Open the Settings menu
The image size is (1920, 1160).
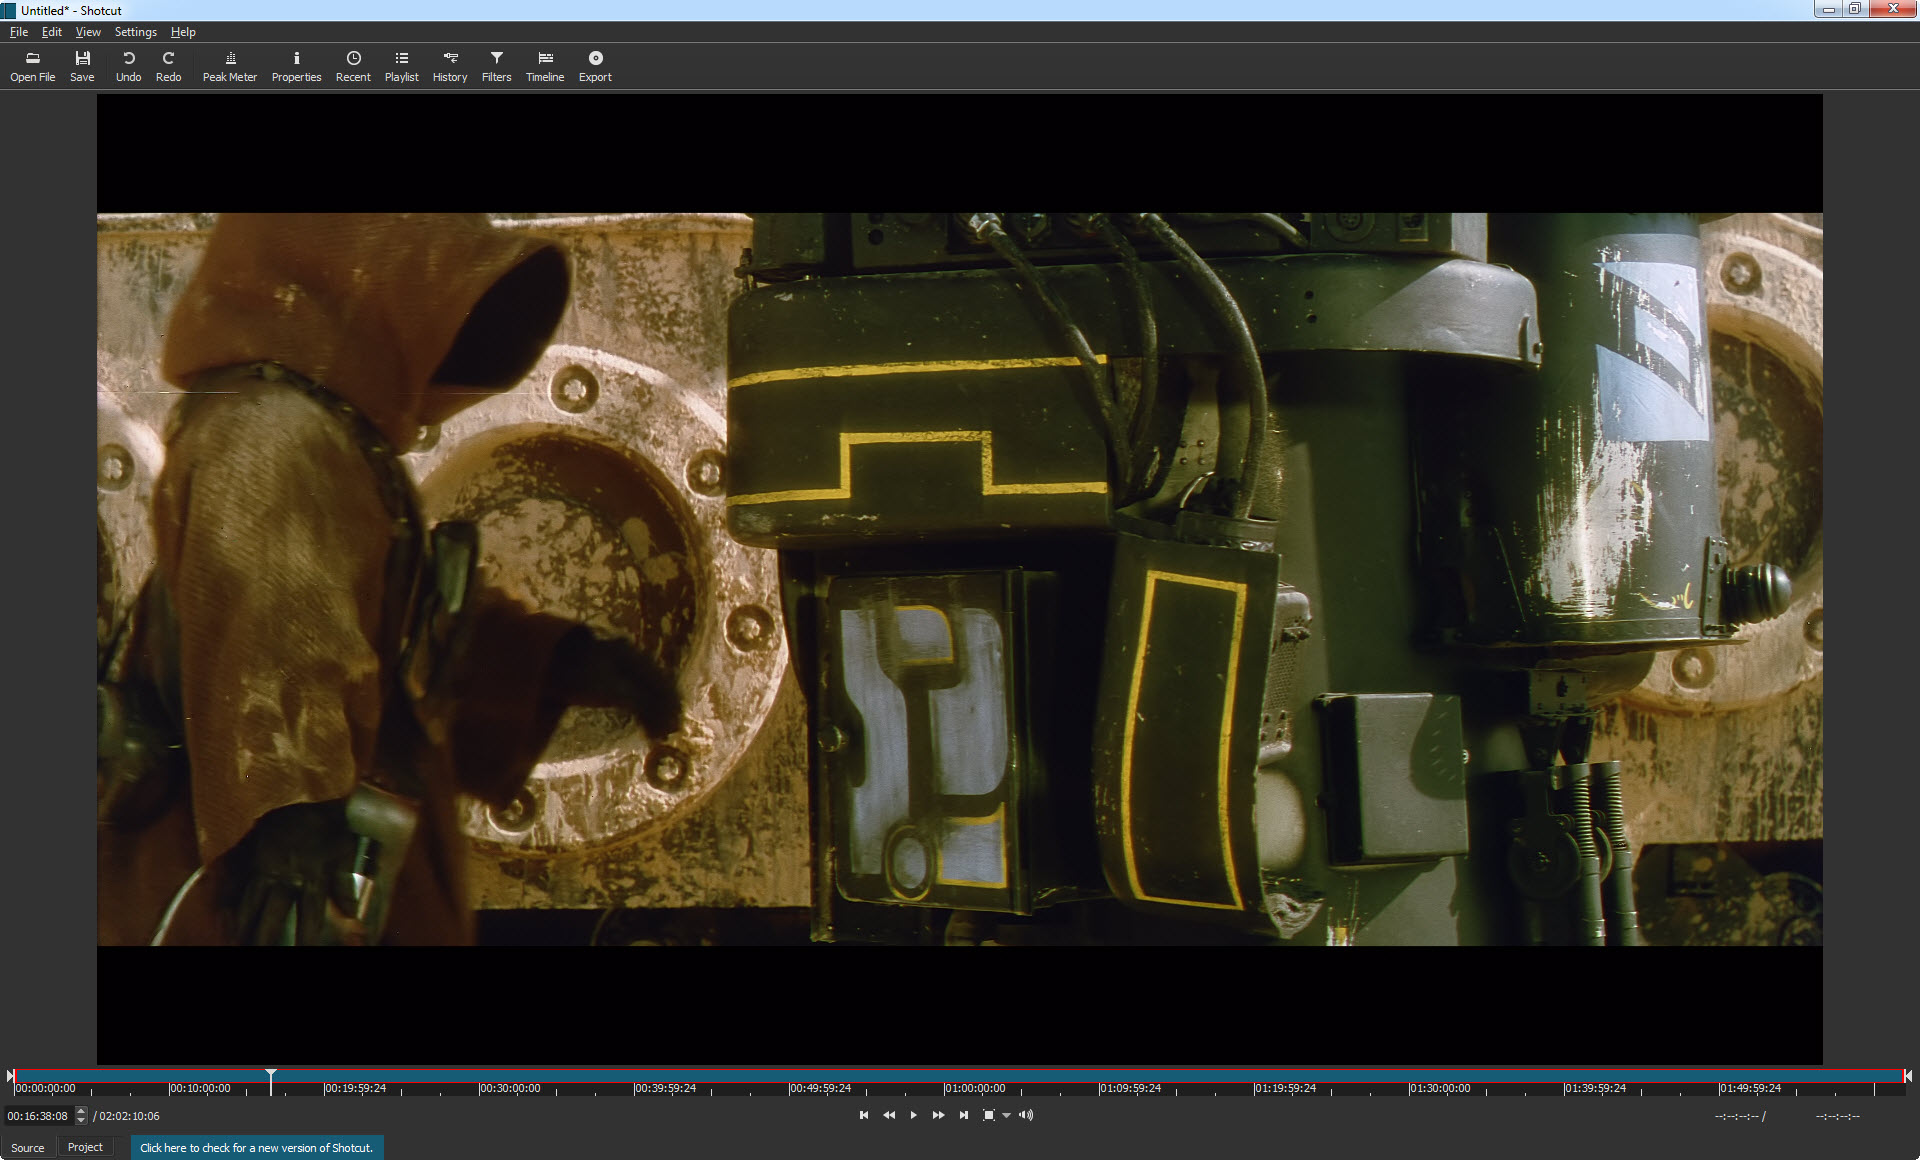click(x=136, y=32)
